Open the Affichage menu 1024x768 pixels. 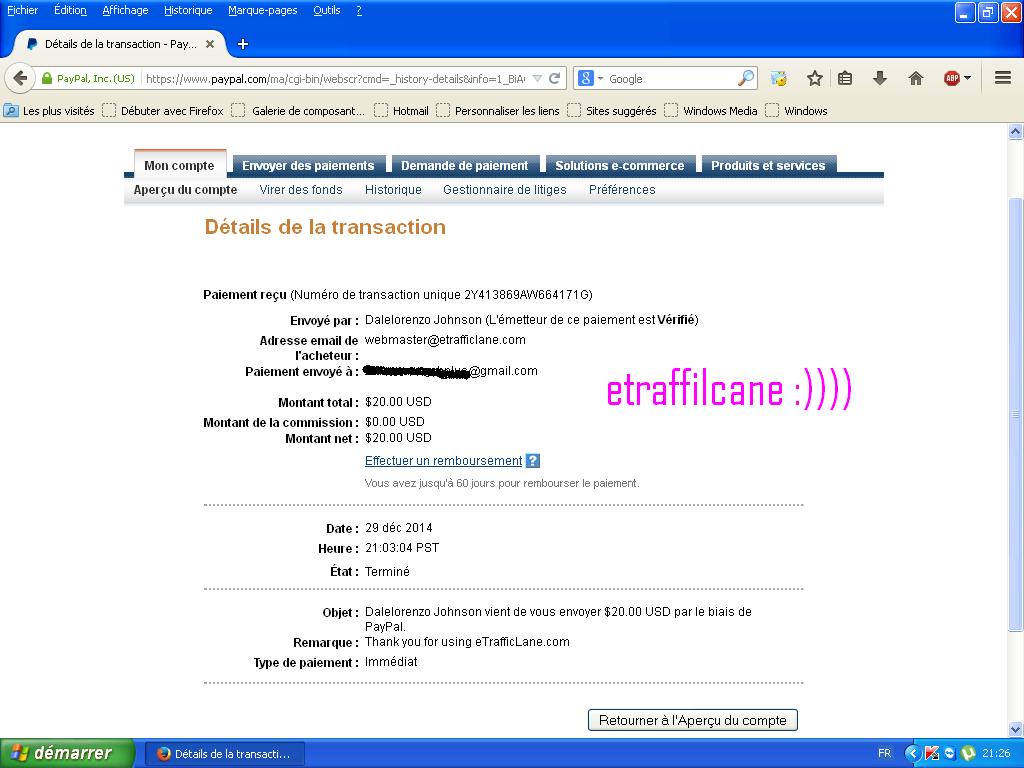(125, 10)
